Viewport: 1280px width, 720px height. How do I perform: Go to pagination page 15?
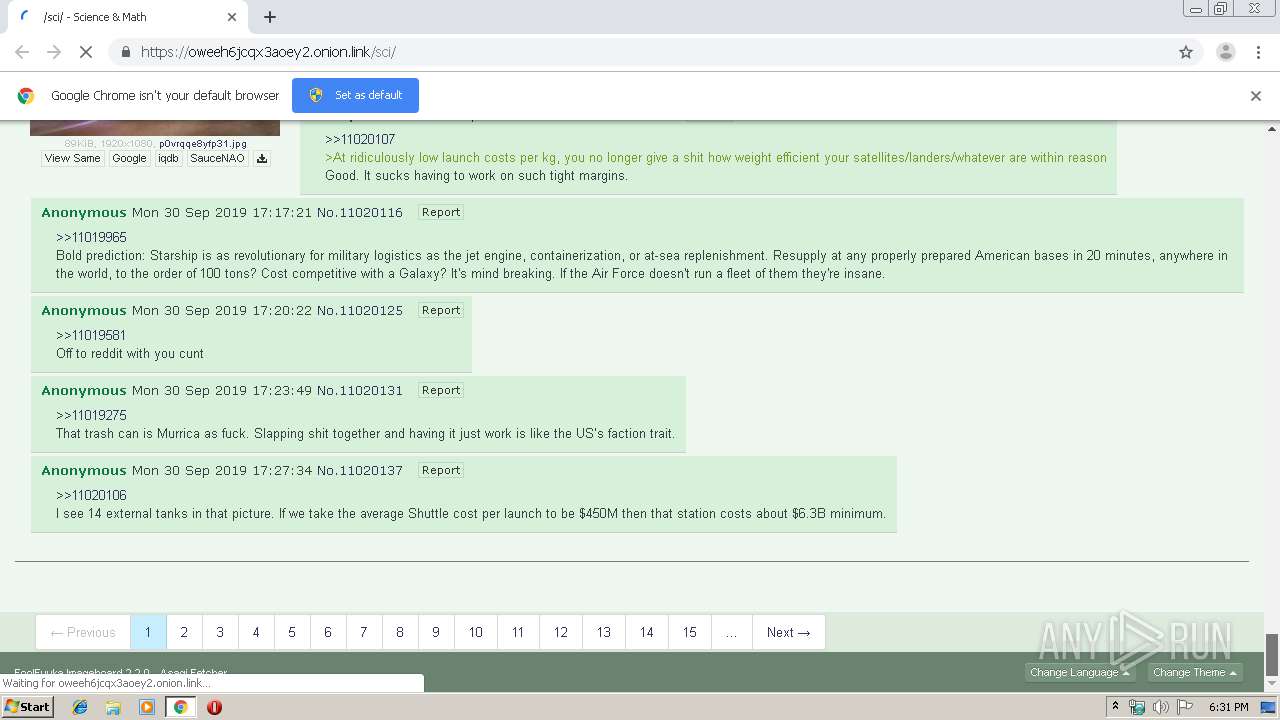[x=690, y=632]
